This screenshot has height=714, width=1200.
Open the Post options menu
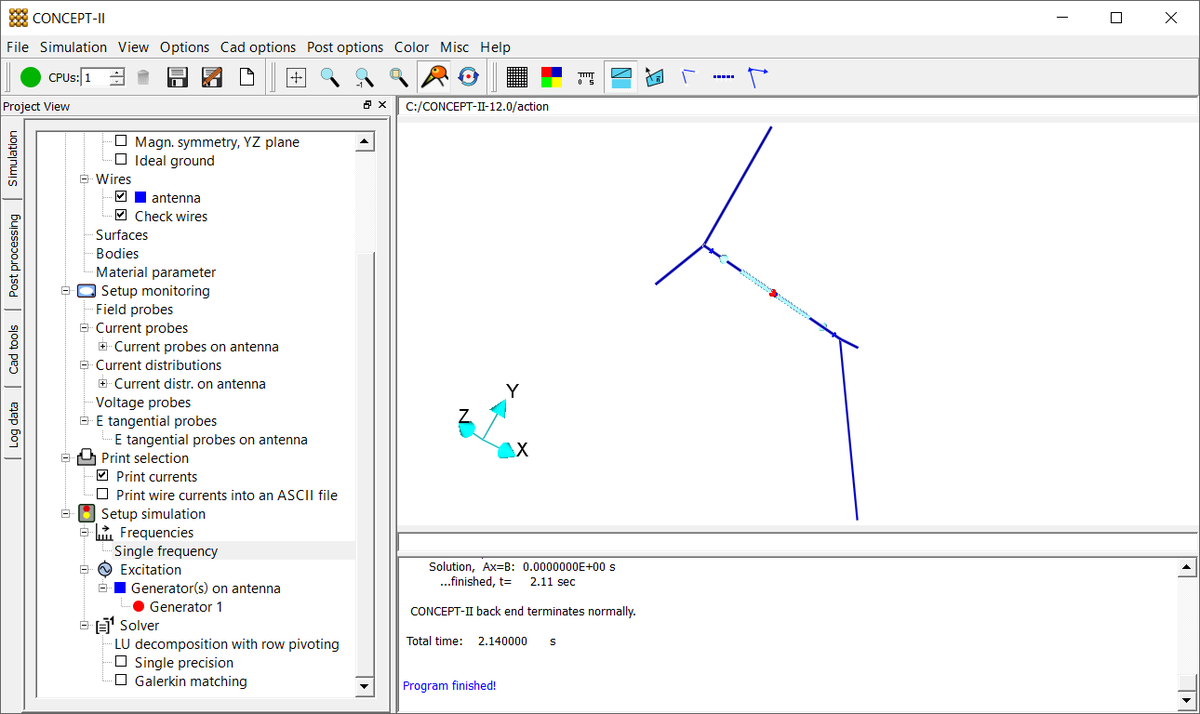345,47
